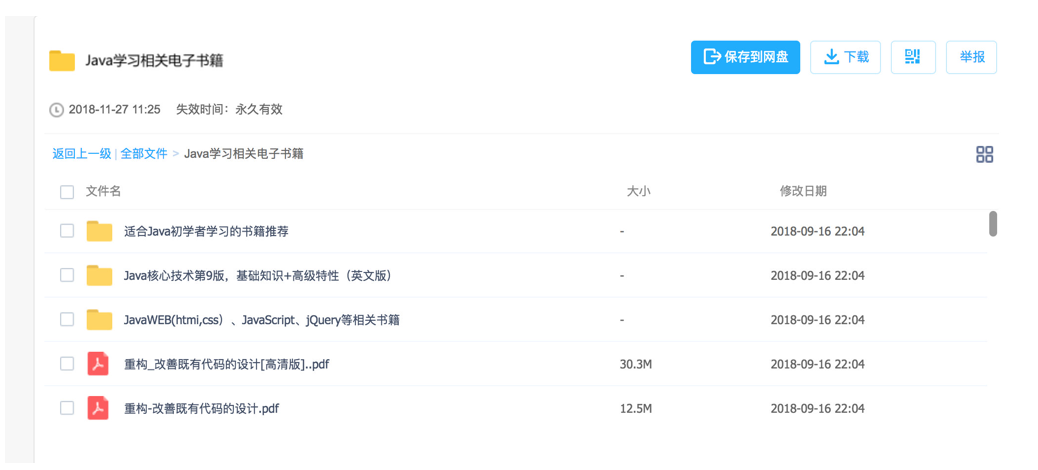Screen dimensions: 1038x470
Task: Open folder icon of 适合Java初学者学习的书籍推荐
Action: (x=99, y=231)
